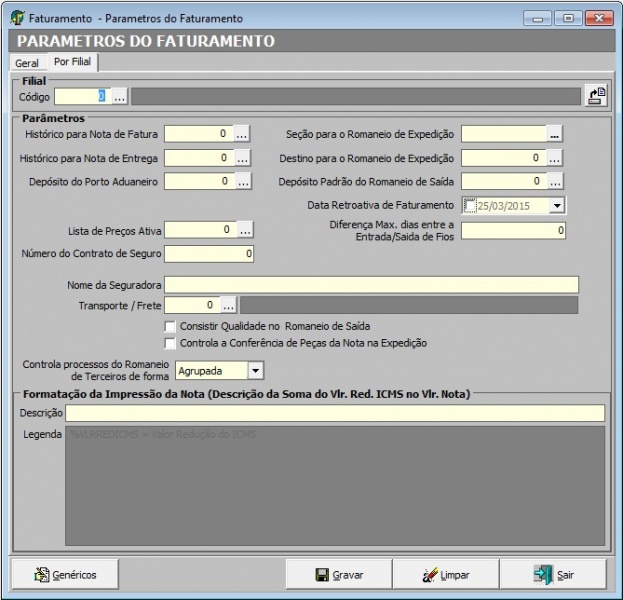Open lookup for Histórico para Nota de Fatura
Screen dimensions: 623x600
[242, 133]
